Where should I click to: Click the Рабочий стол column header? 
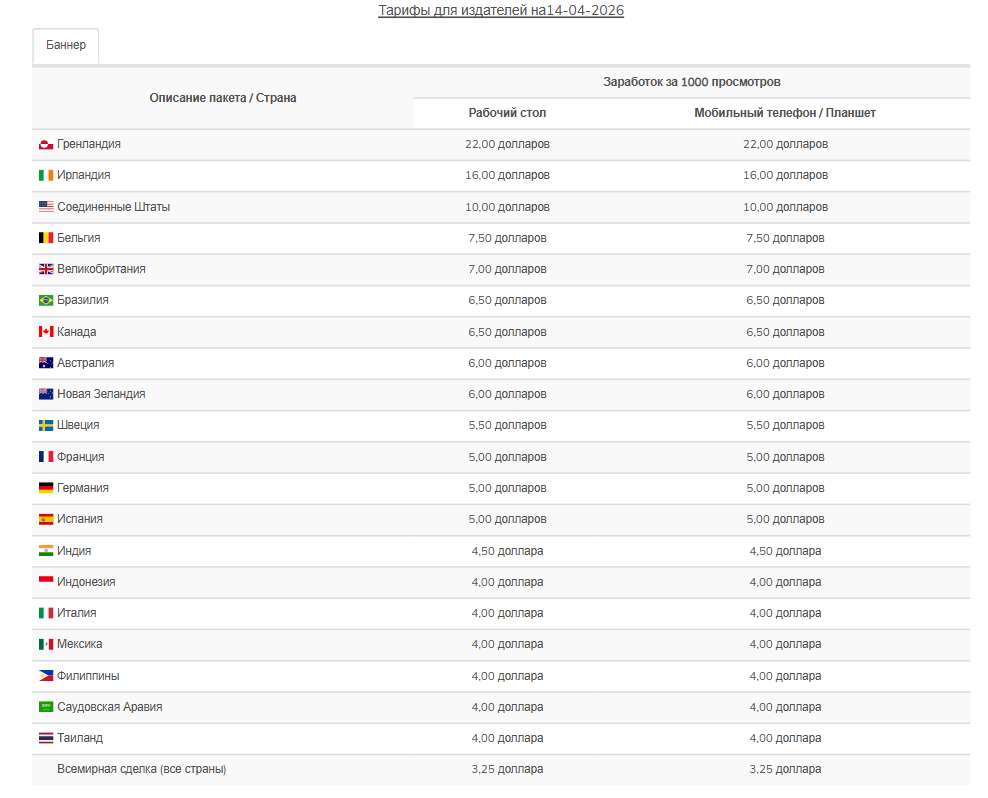507,113
